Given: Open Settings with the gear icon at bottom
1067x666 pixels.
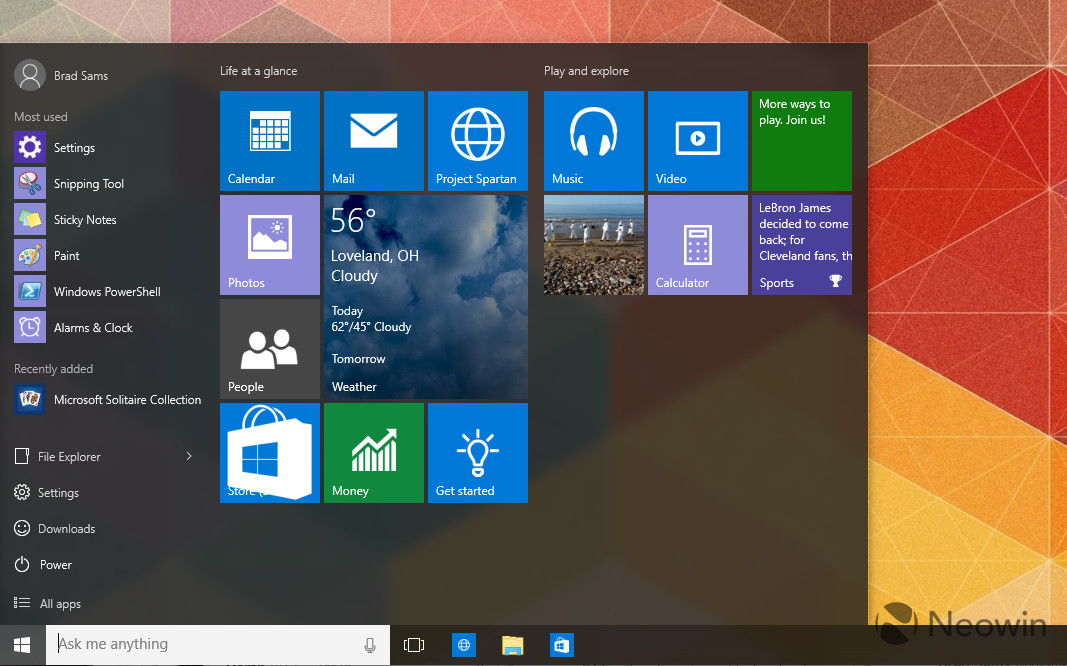Looking at the screenshot, I should [46, 493].
